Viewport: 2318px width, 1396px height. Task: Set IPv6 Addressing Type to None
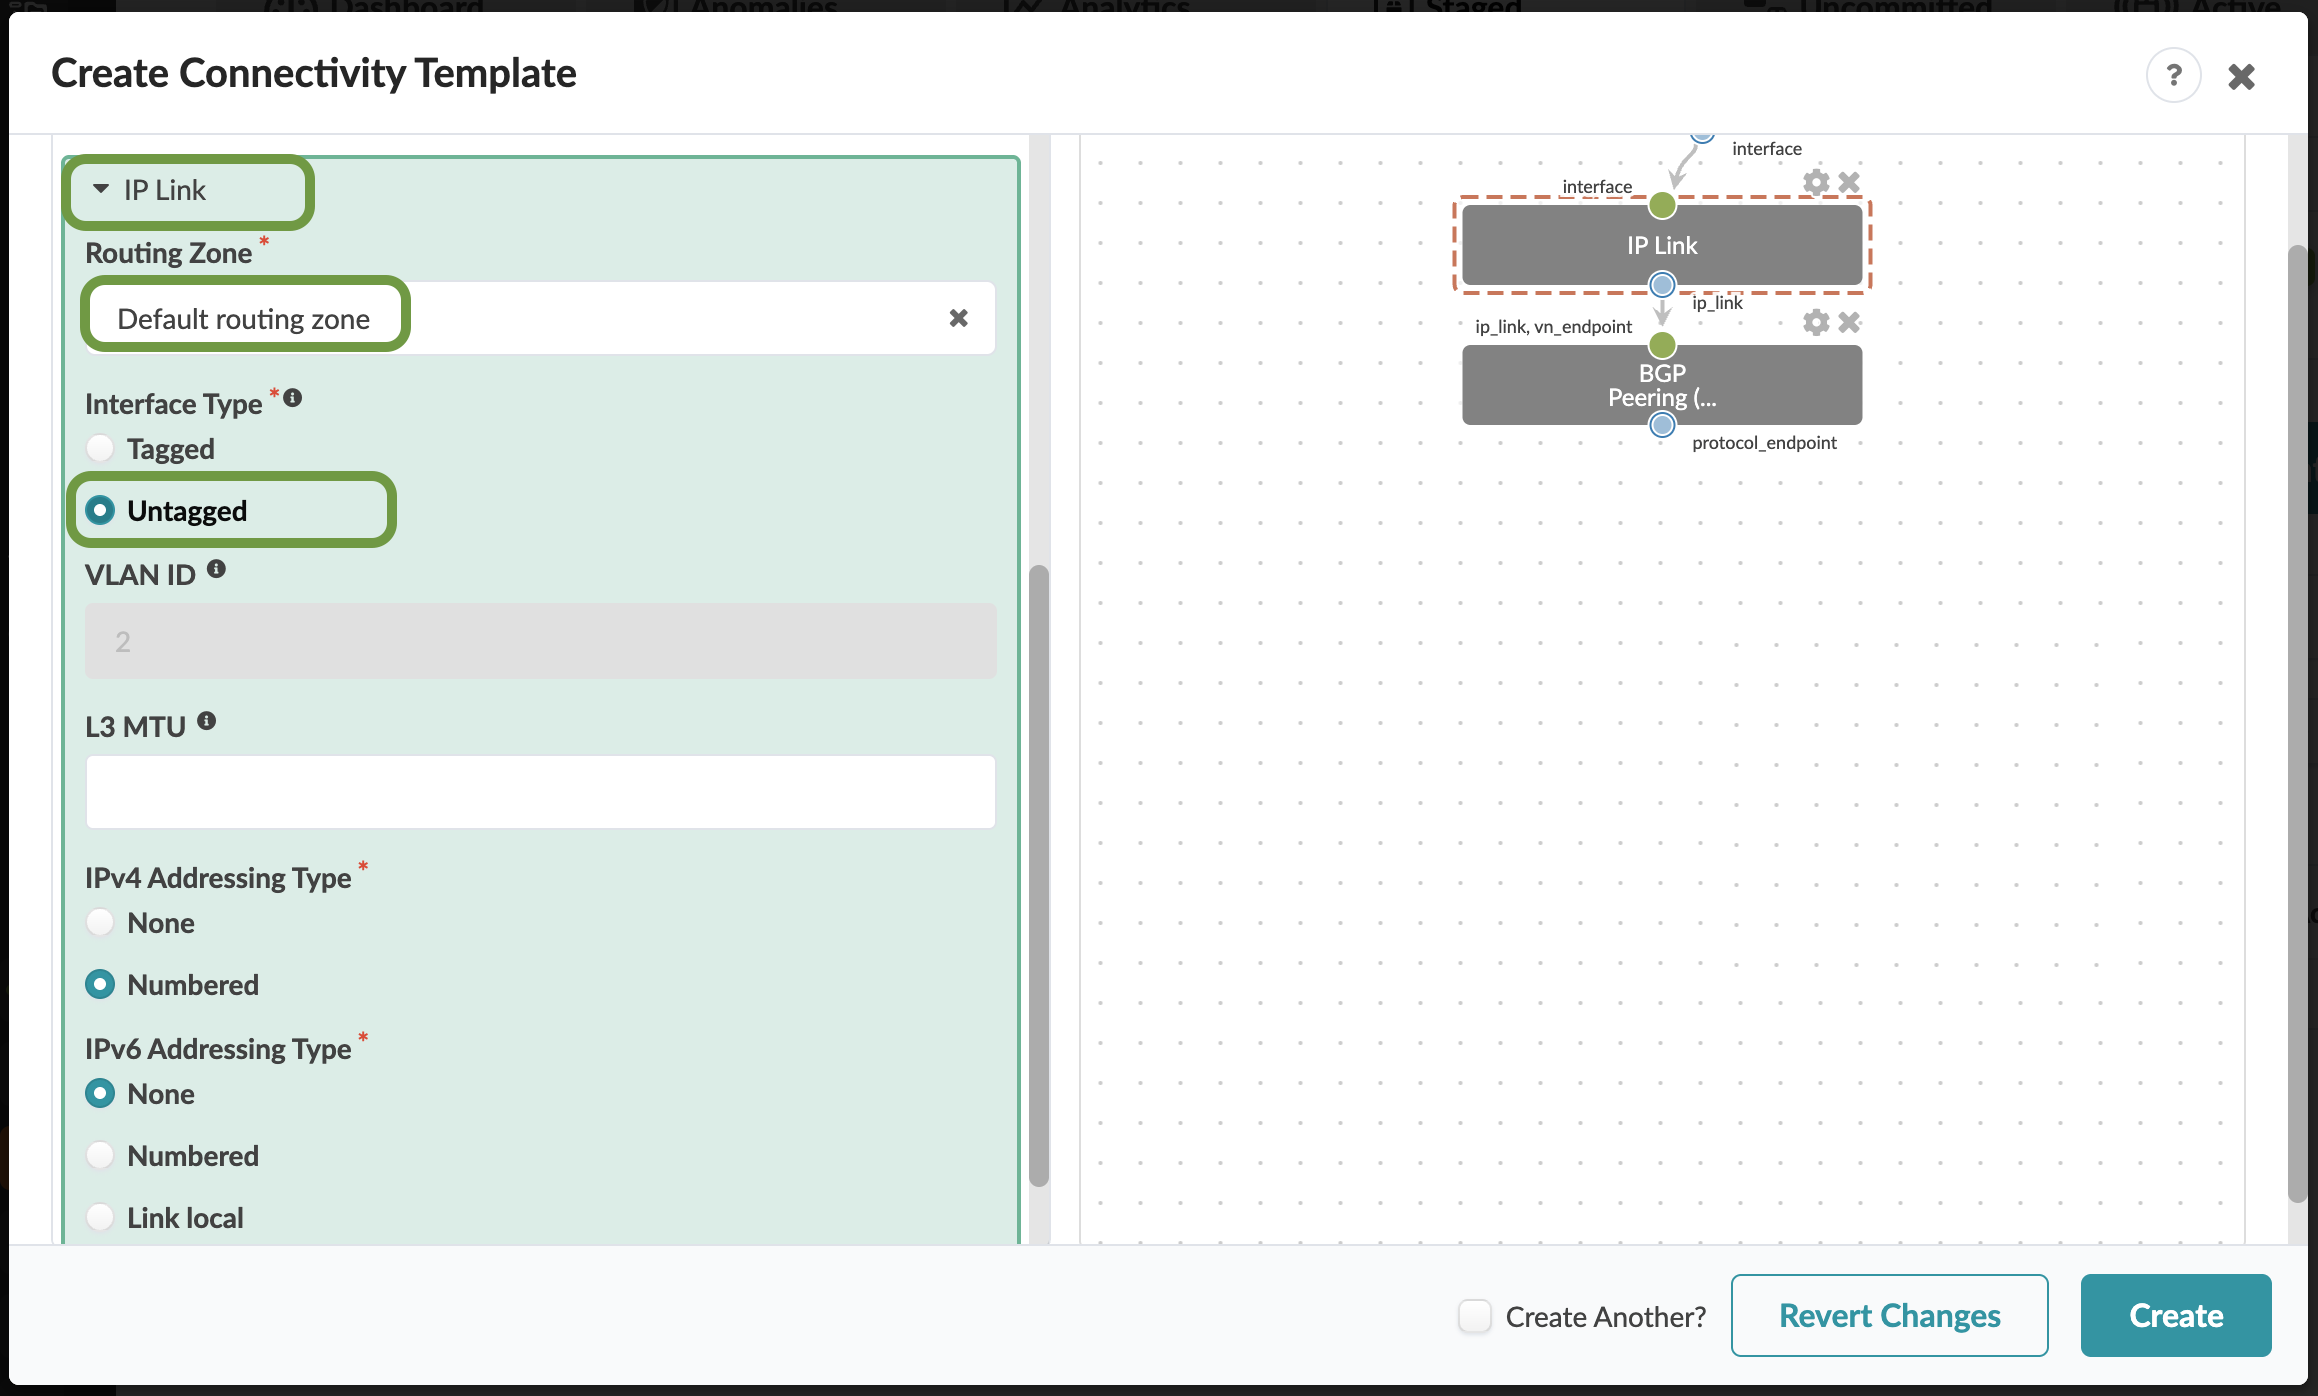click(x=100, y=1093)
